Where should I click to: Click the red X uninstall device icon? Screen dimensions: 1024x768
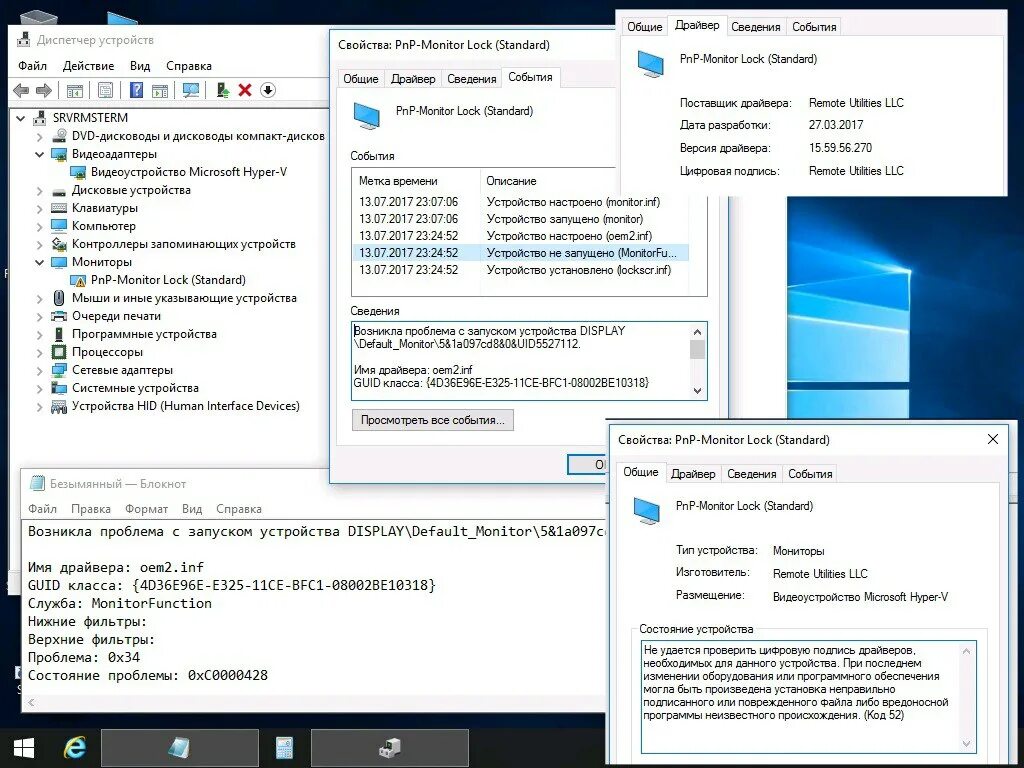click(245, 90)
